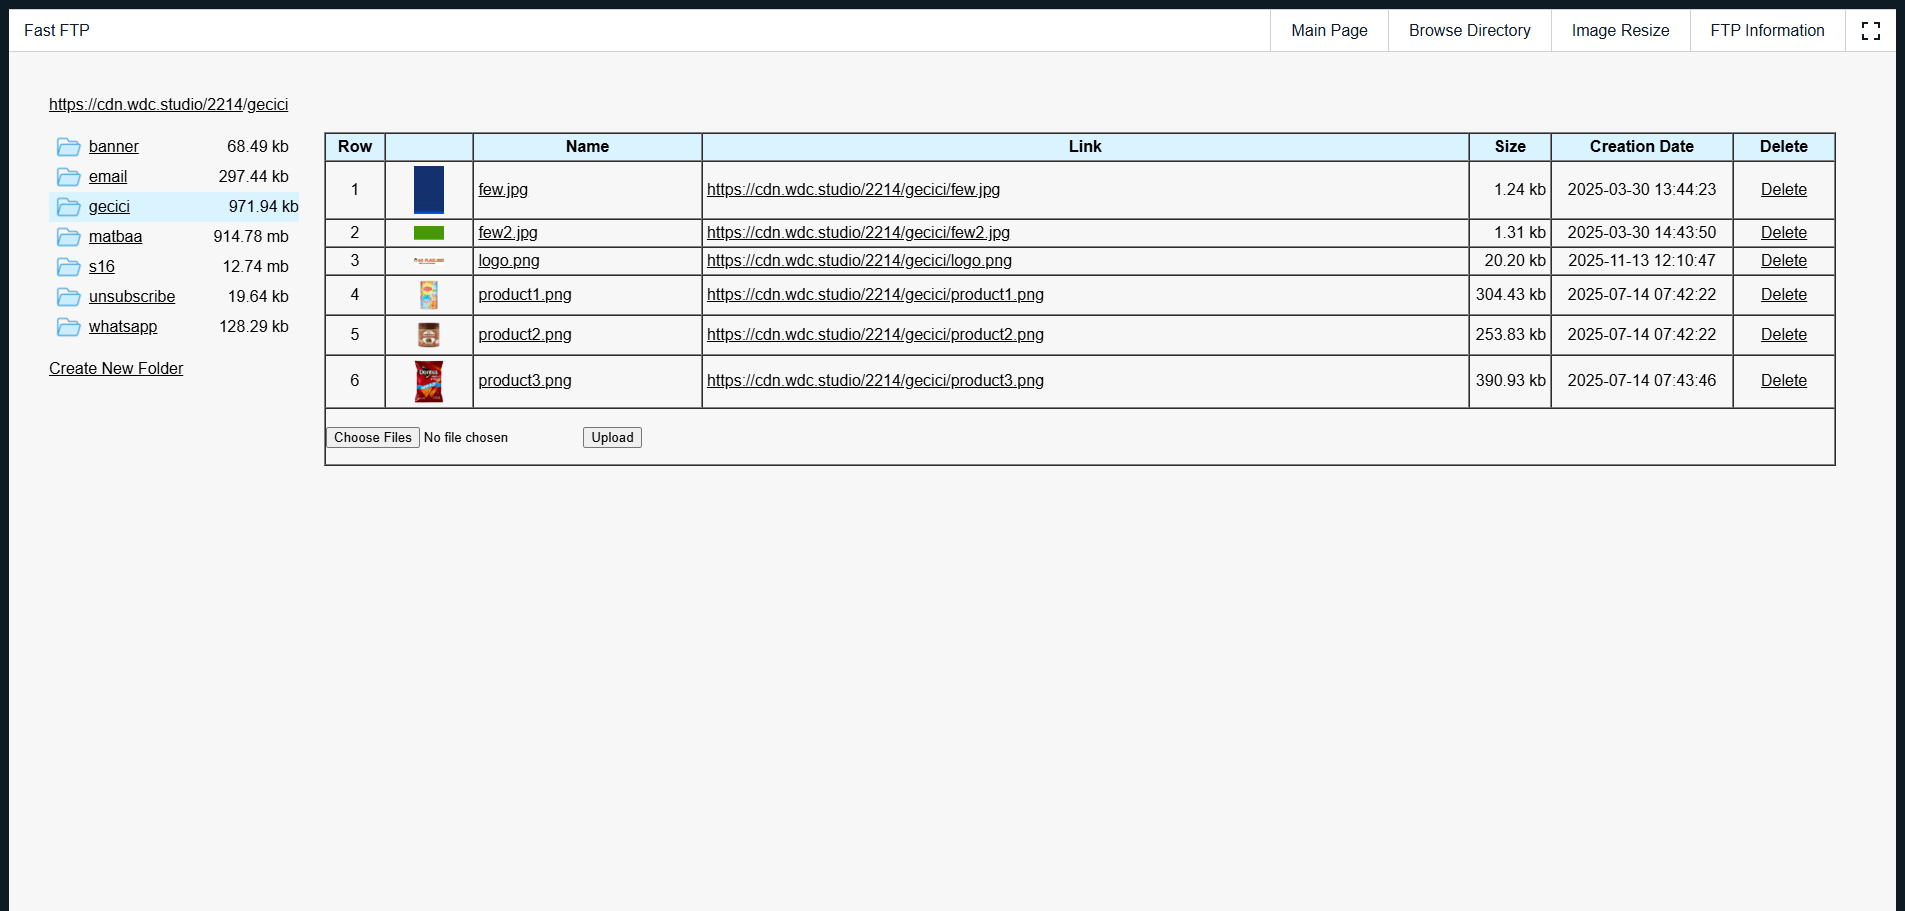Click the few2.jpg green thumbnail
The width and height of the screenshot is (1905, 911).
(x=429, y=233)
